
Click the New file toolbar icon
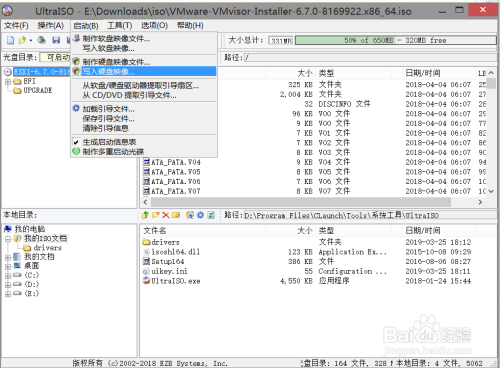[x=11, y=40]
